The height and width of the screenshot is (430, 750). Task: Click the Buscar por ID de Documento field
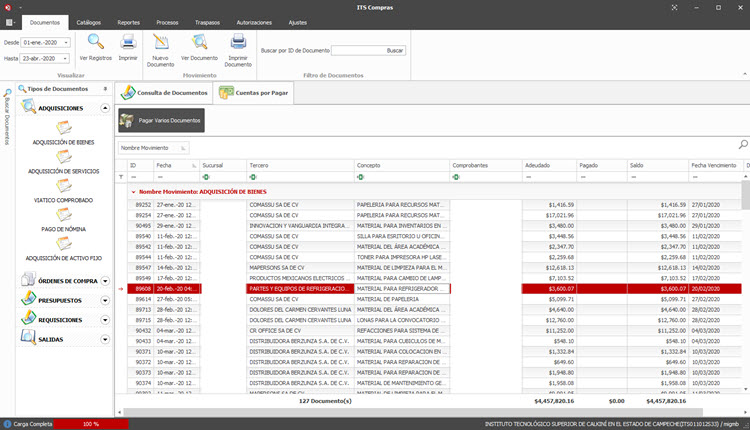(x=357, y=50)
